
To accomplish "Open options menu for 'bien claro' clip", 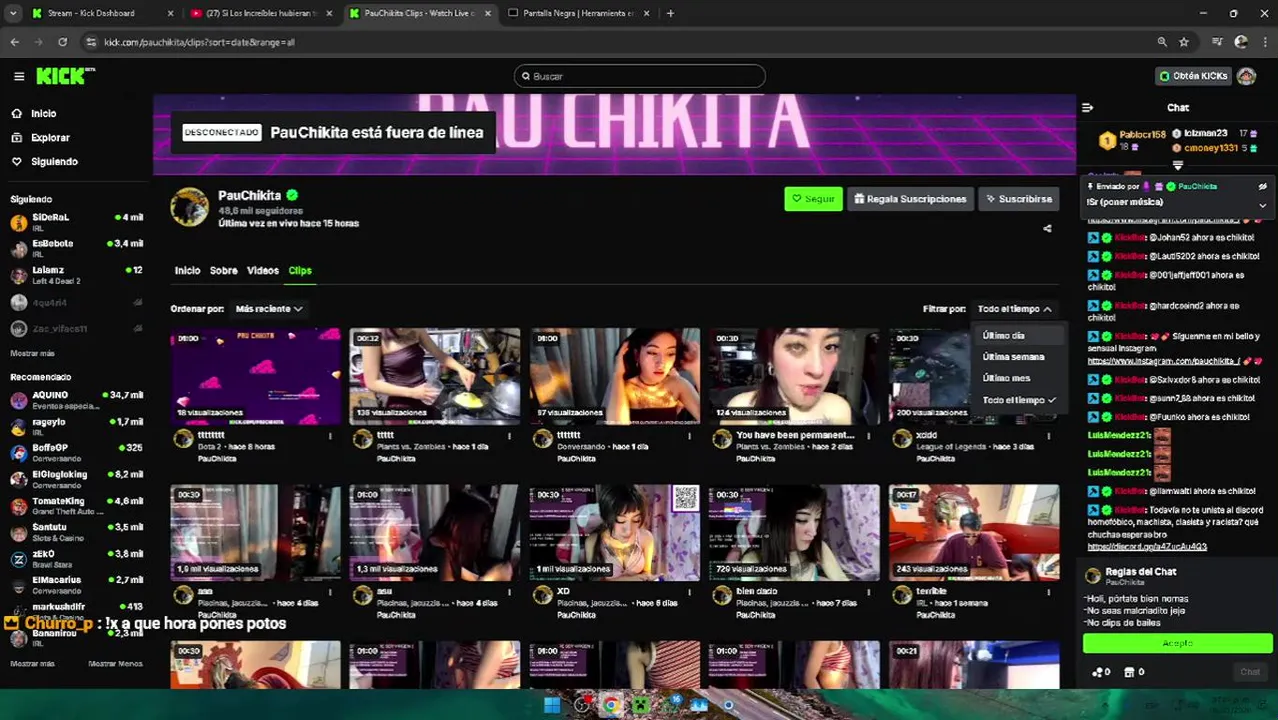I will click(868, 592).
